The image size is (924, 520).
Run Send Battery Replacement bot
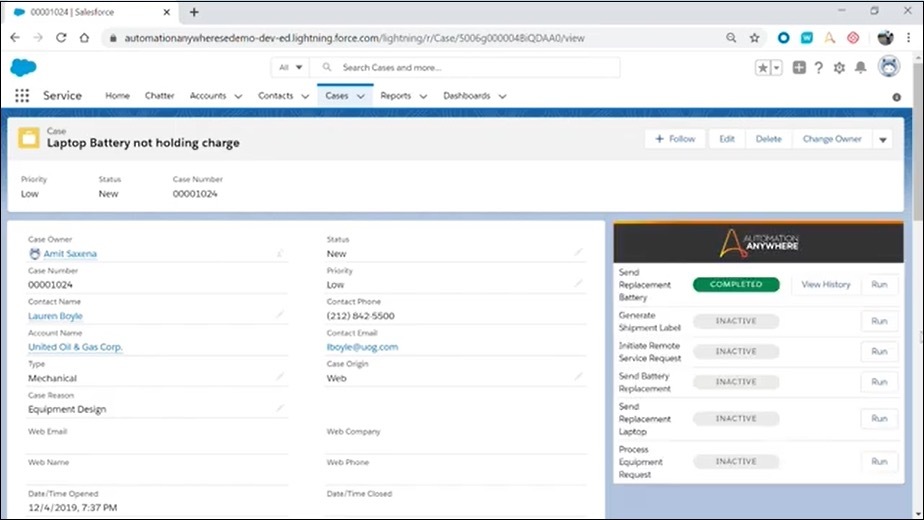tap(879, 382)
